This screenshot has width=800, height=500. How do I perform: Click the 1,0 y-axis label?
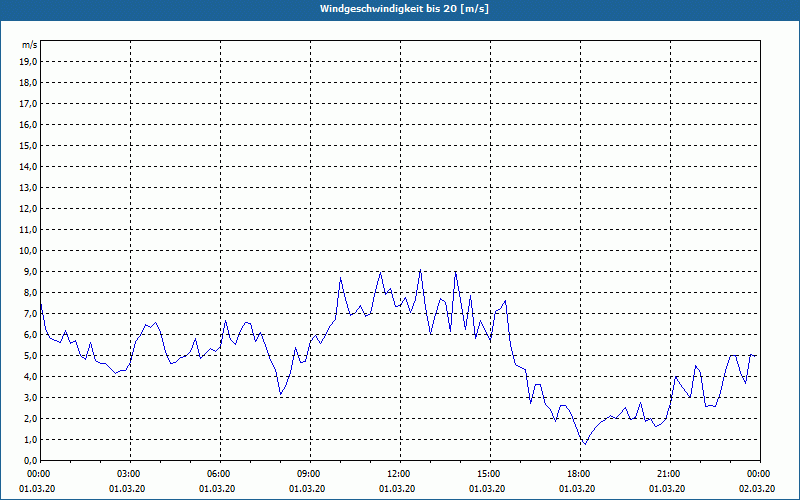pyautogui.click(x=30, y=439)
